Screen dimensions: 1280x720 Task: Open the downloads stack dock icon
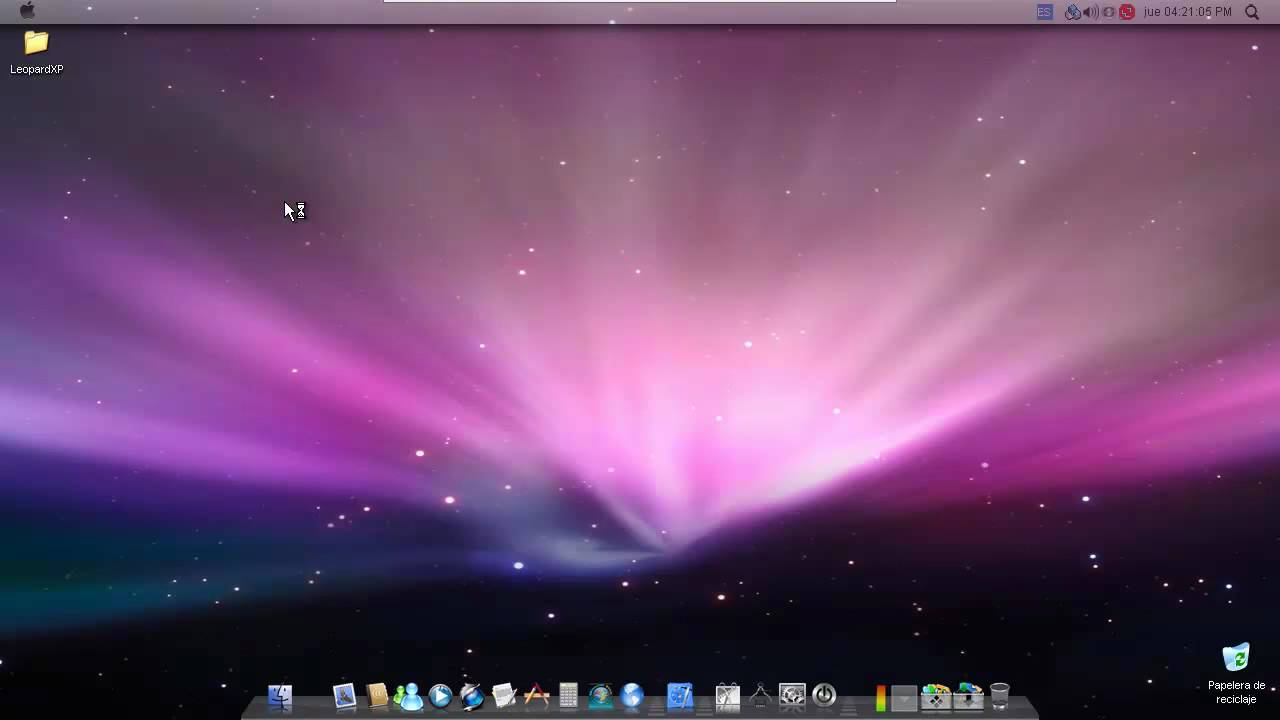point(968,696)
